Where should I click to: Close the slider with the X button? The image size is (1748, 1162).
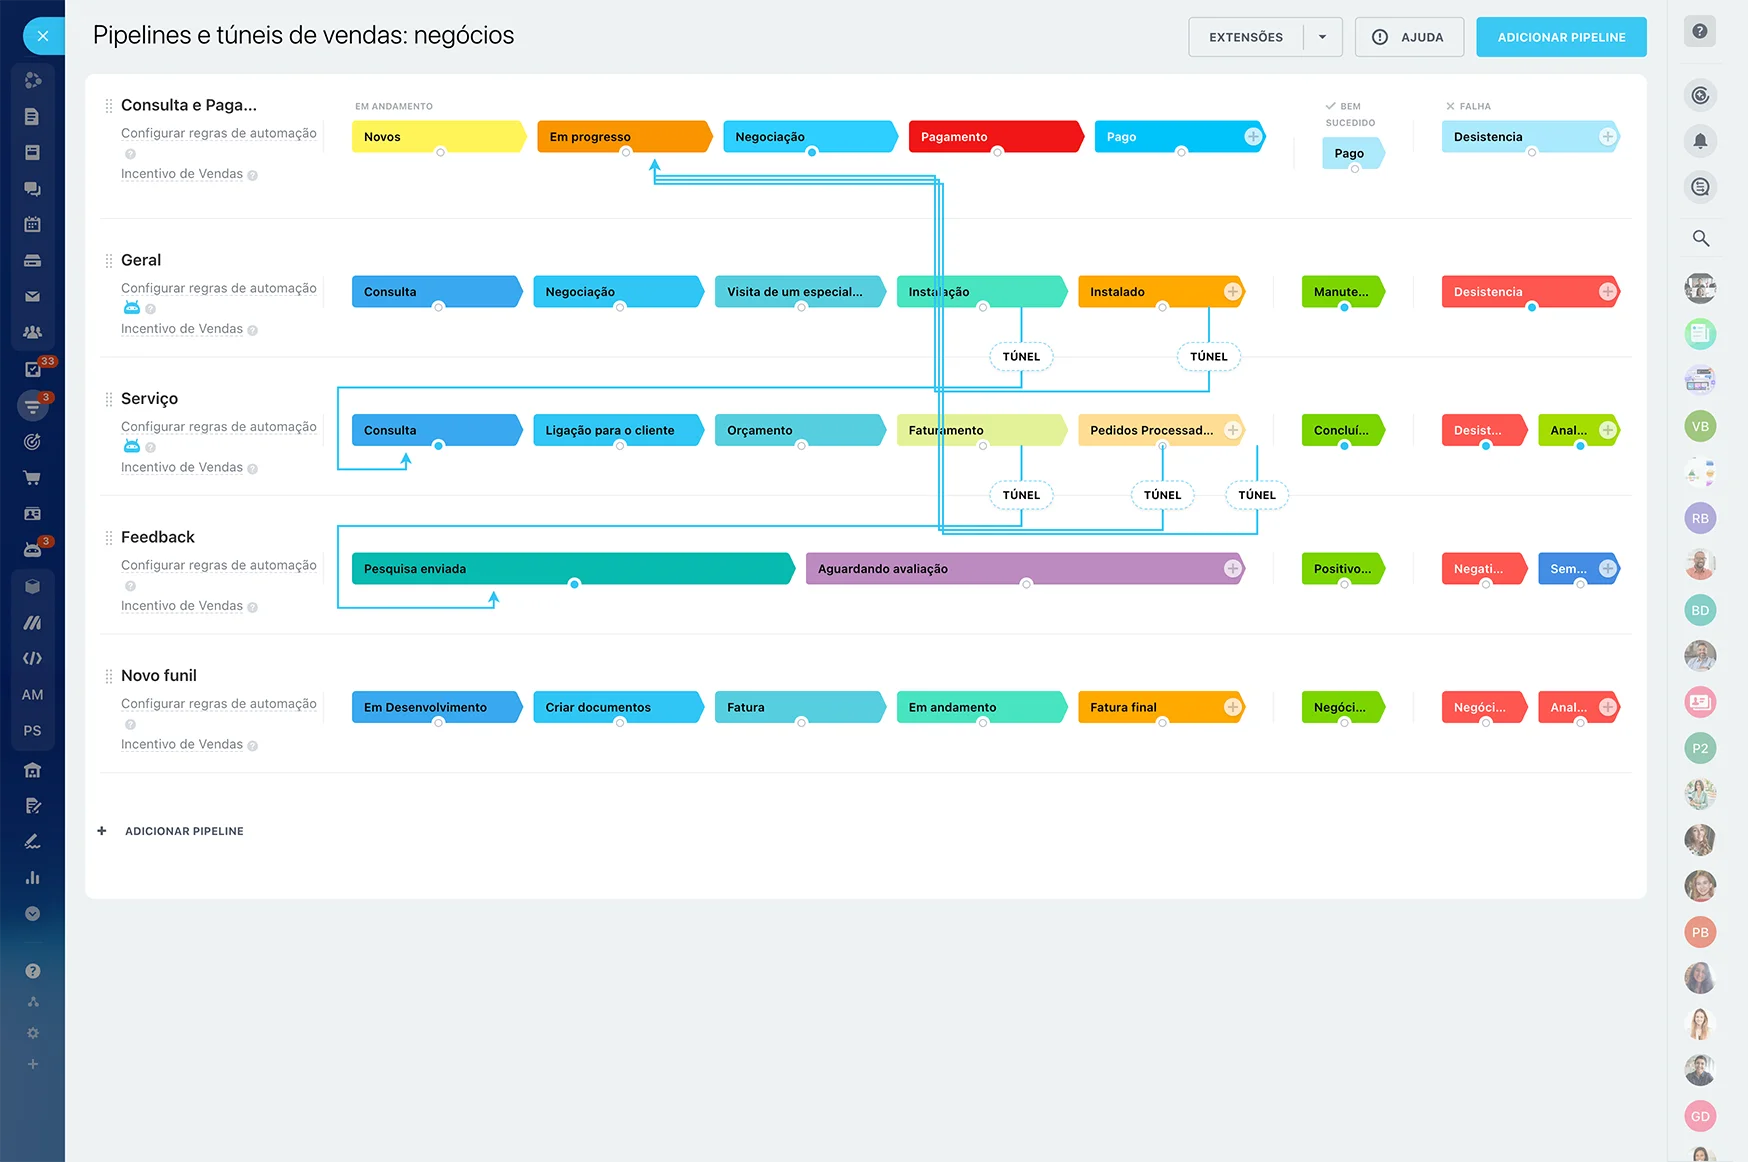(43, 36)
